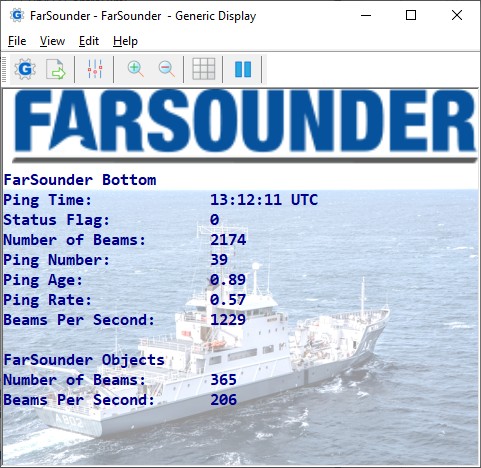Click the Ping Time value '13:12:11 UTC'
Screen dimensions: 481x468
coord(264,200)
